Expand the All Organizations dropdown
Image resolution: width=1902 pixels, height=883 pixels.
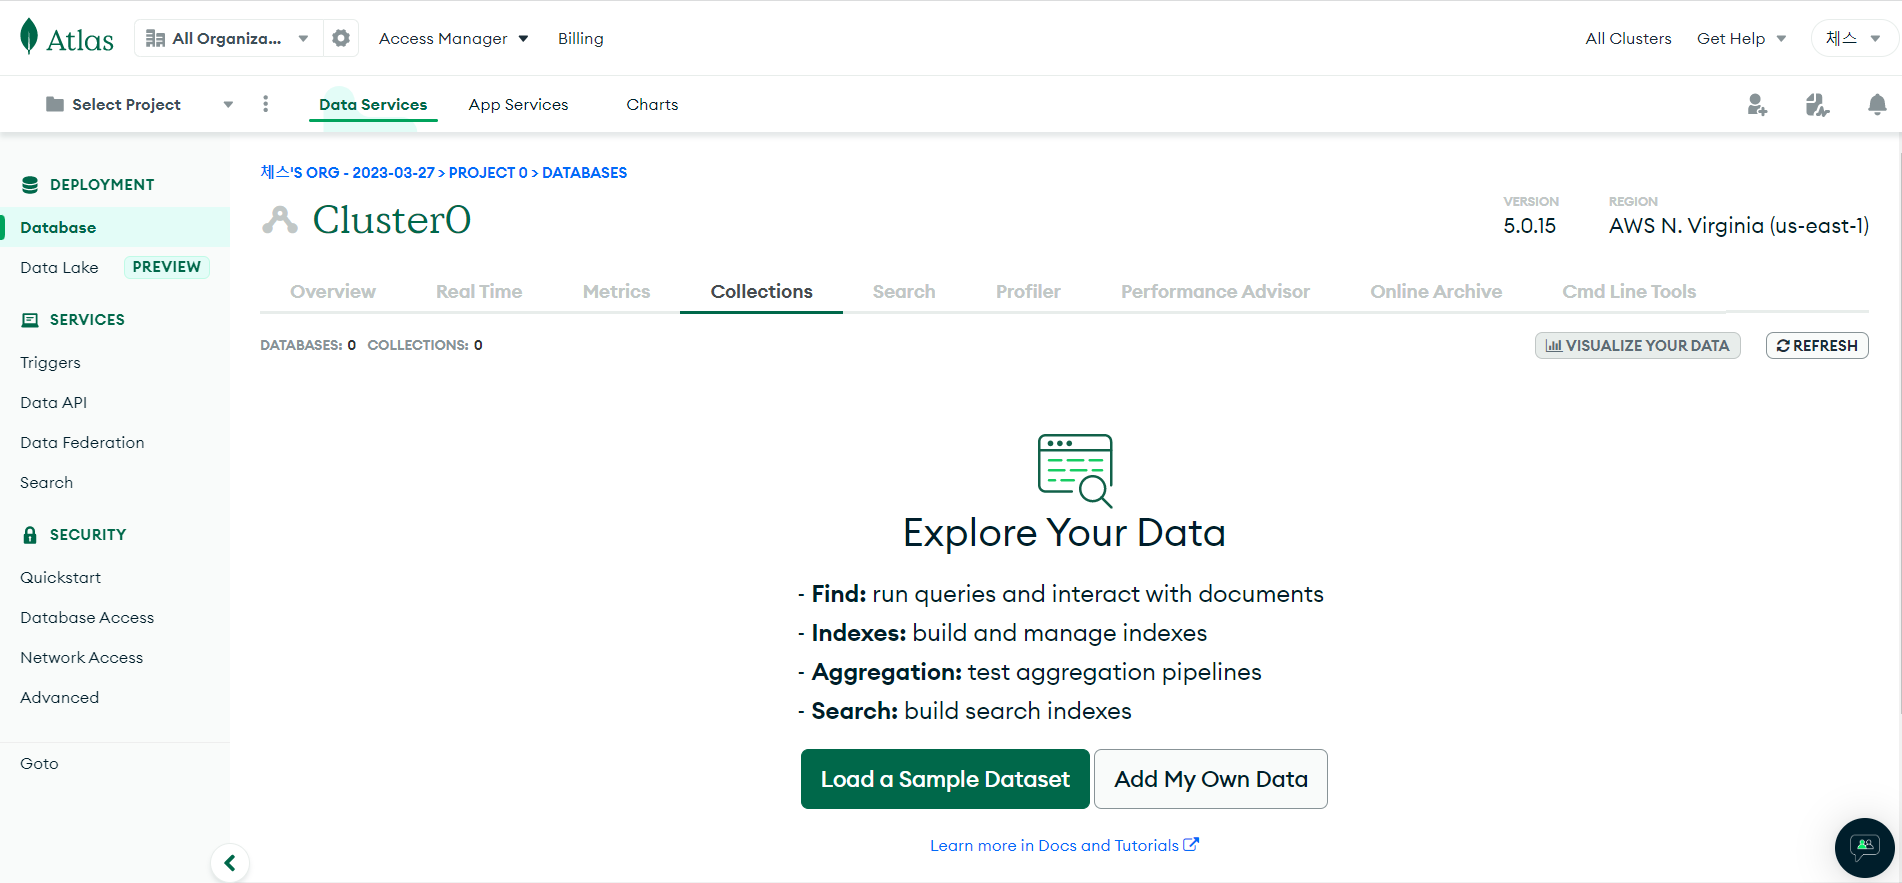click(228, 38)
